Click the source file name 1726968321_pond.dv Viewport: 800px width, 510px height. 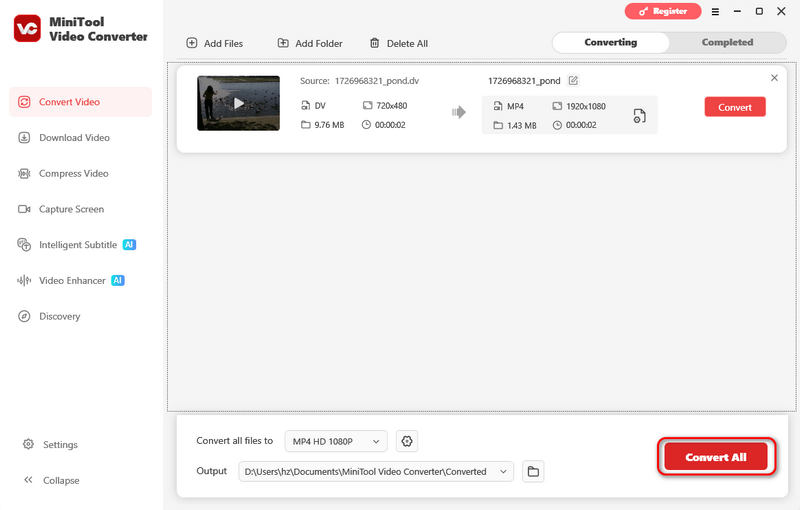[377, 81]
